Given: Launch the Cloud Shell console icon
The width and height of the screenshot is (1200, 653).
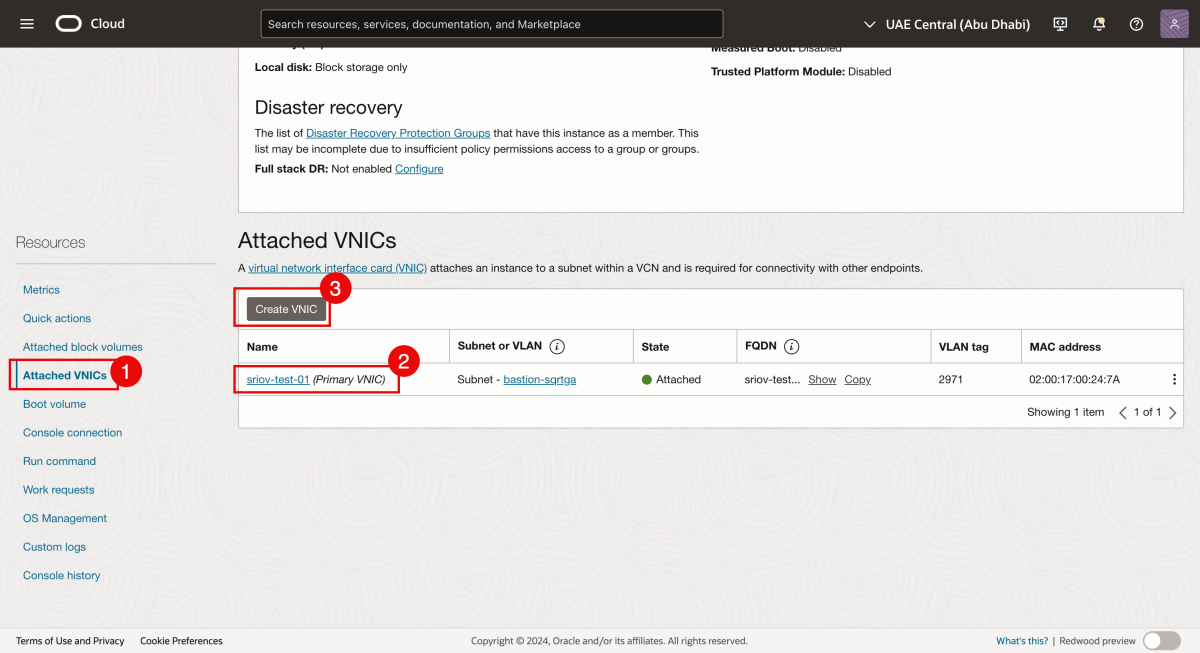Looking at the screenshot, I should [x=1060, y=23].
